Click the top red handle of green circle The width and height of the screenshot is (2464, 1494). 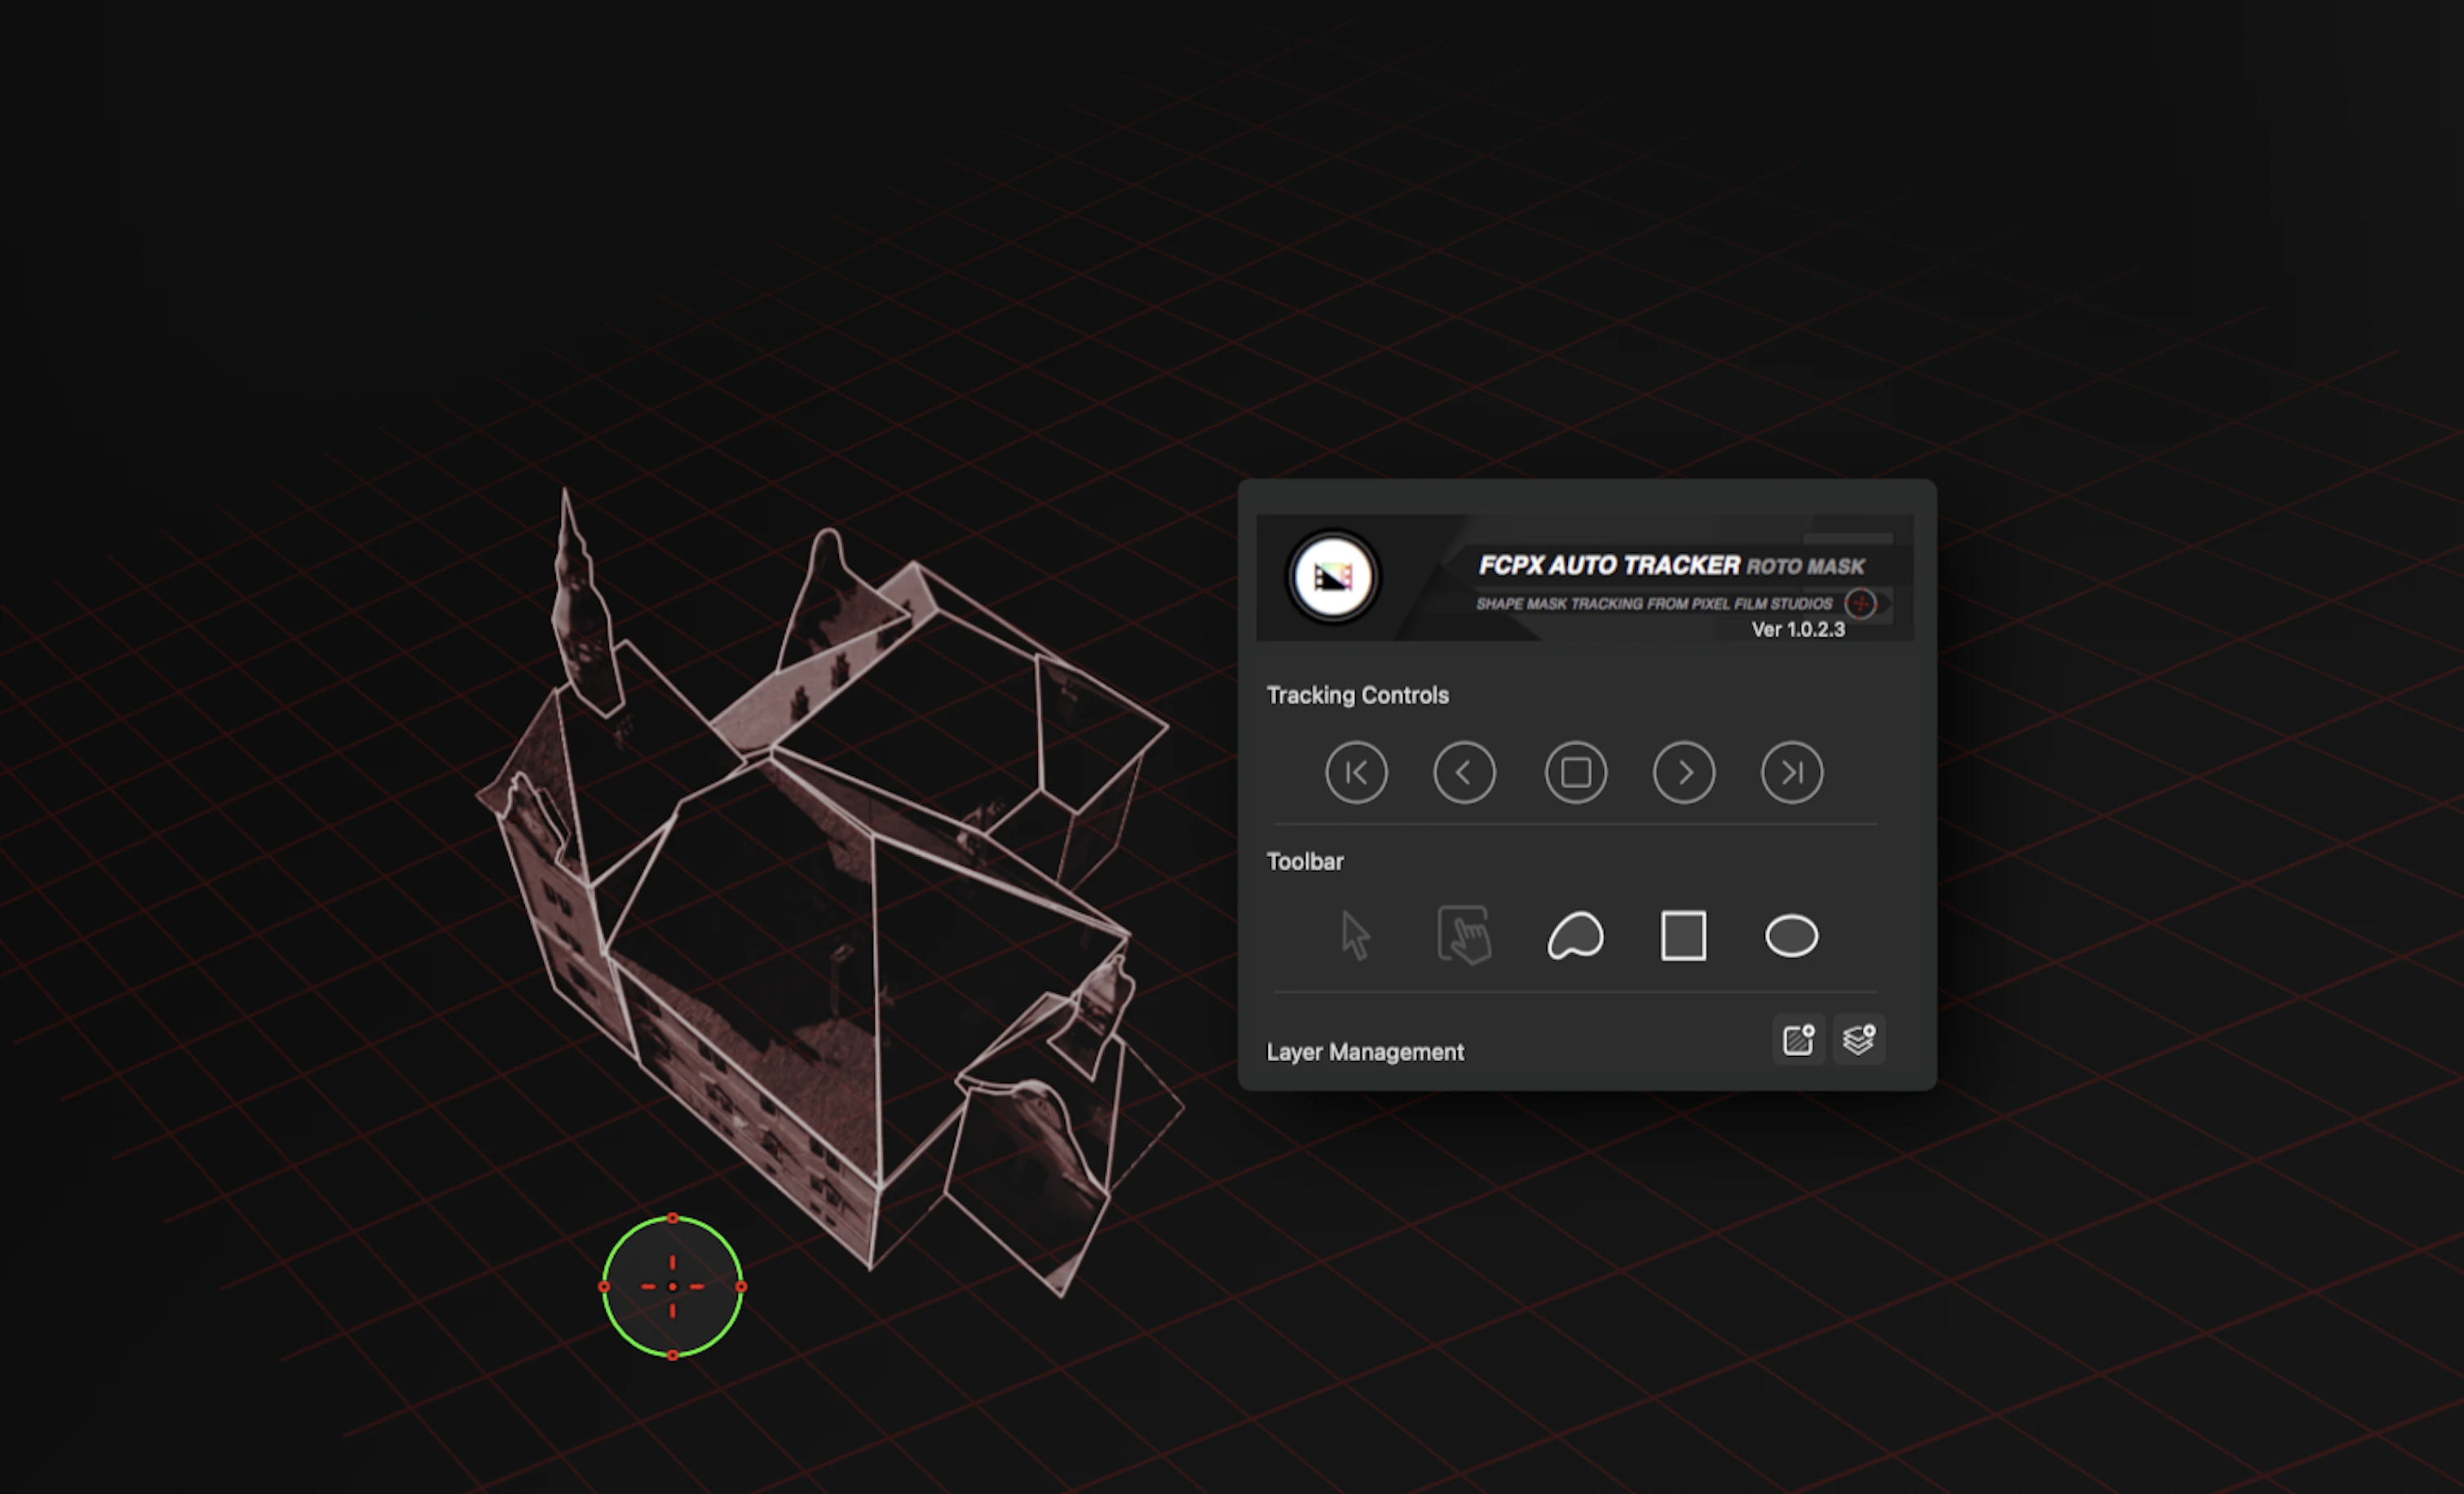(672, 1218)
